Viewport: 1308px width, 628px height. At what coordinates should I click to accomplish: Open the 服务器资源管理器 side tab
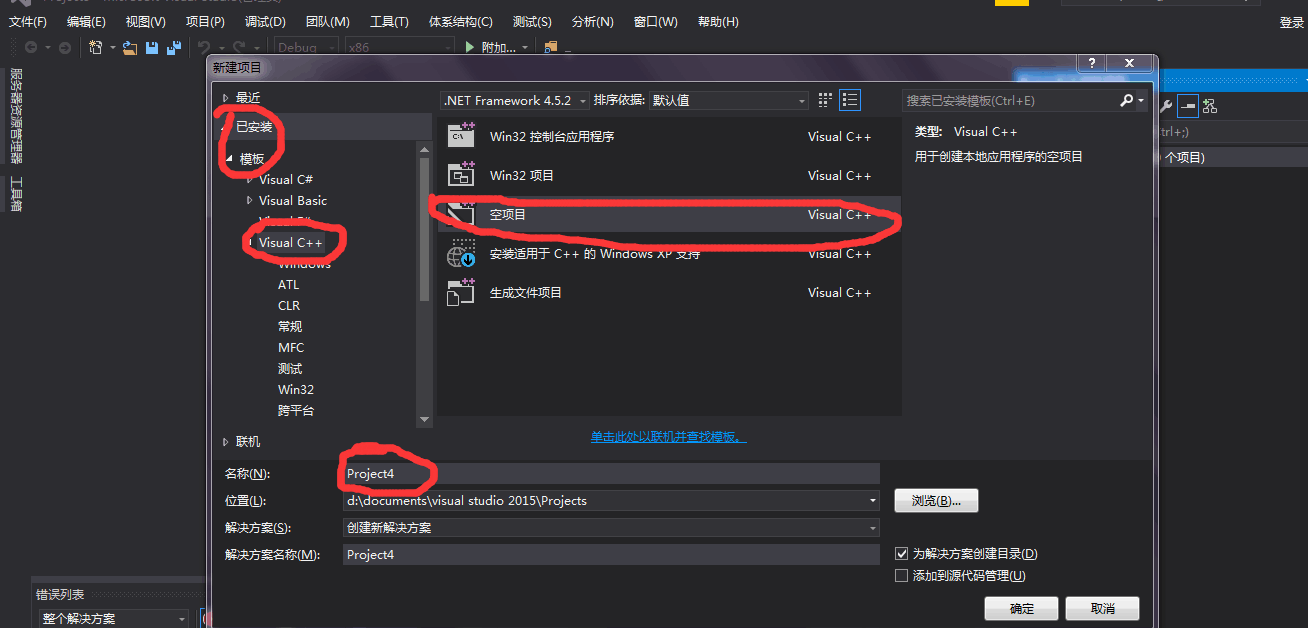[x=15, y=114]
